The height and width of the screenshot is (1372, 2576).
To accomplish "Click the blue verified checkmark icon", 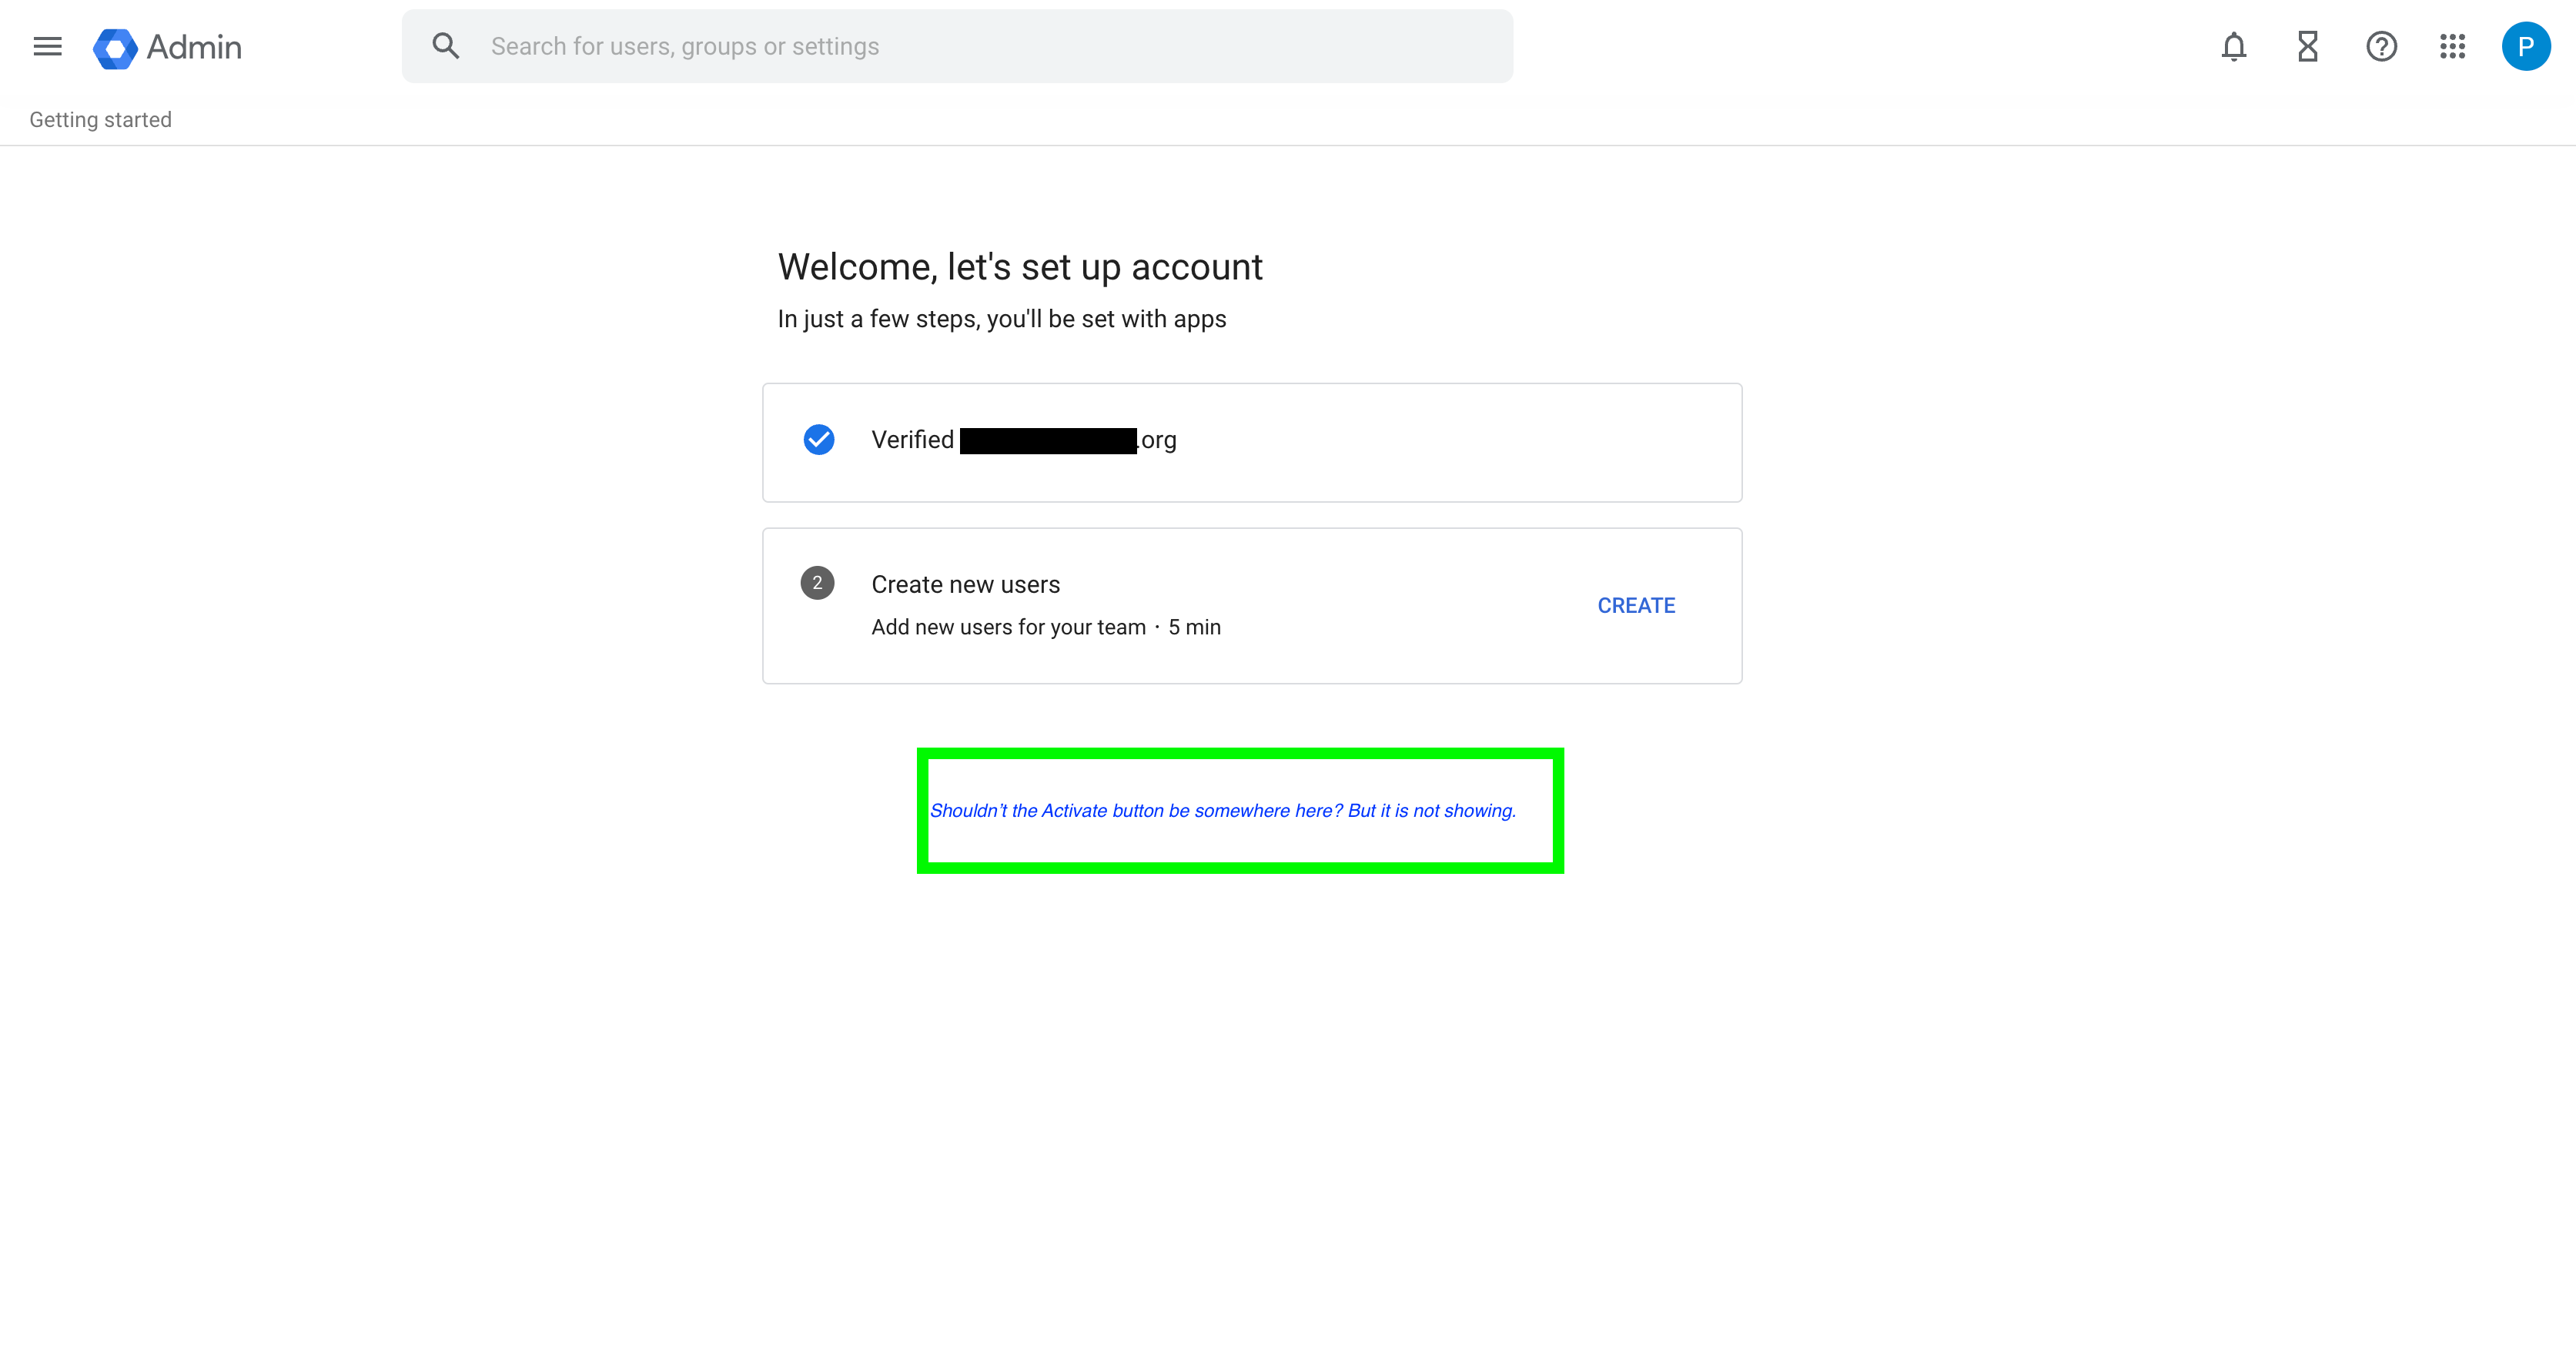I will (x=819, y=440).
